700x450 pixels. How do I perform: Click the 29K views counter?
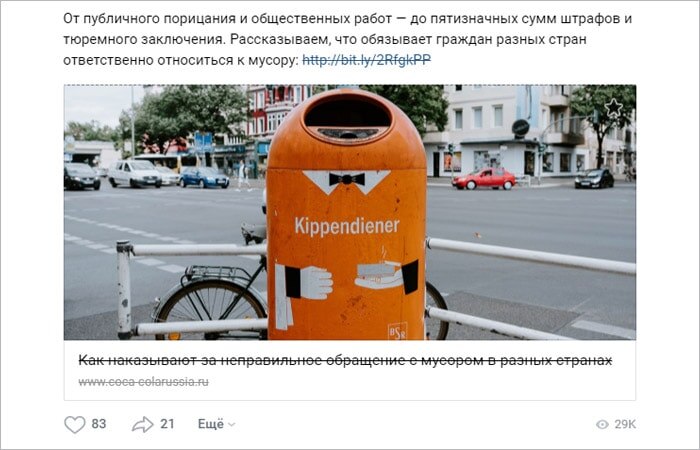point(625,424)
